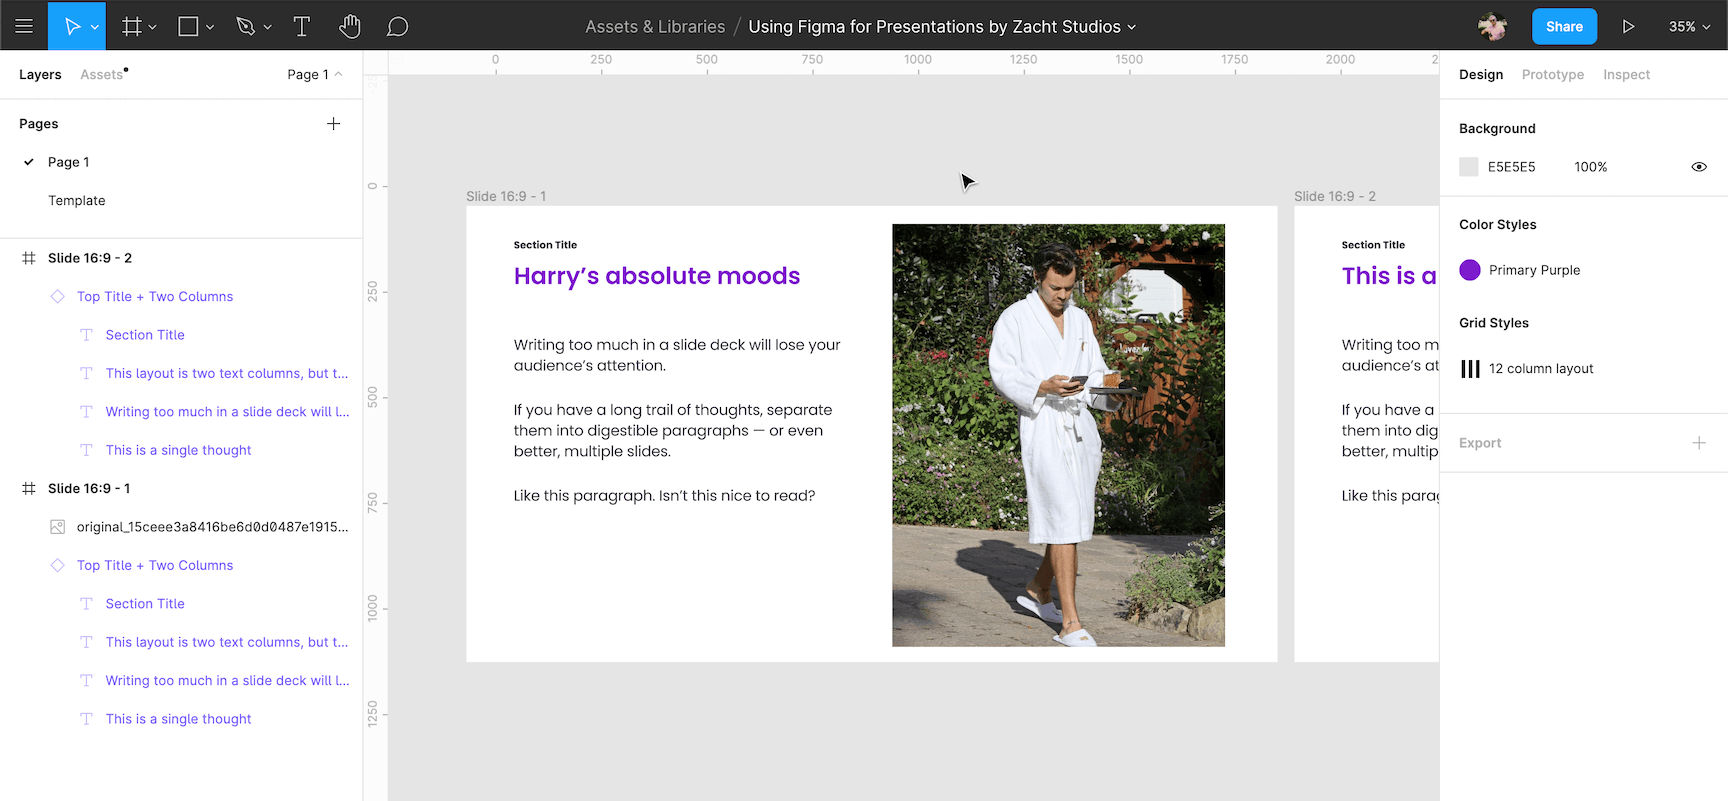Screen dimensions: 1728x801
Task: Open the hamburger main menu
Action: point(24,26)
